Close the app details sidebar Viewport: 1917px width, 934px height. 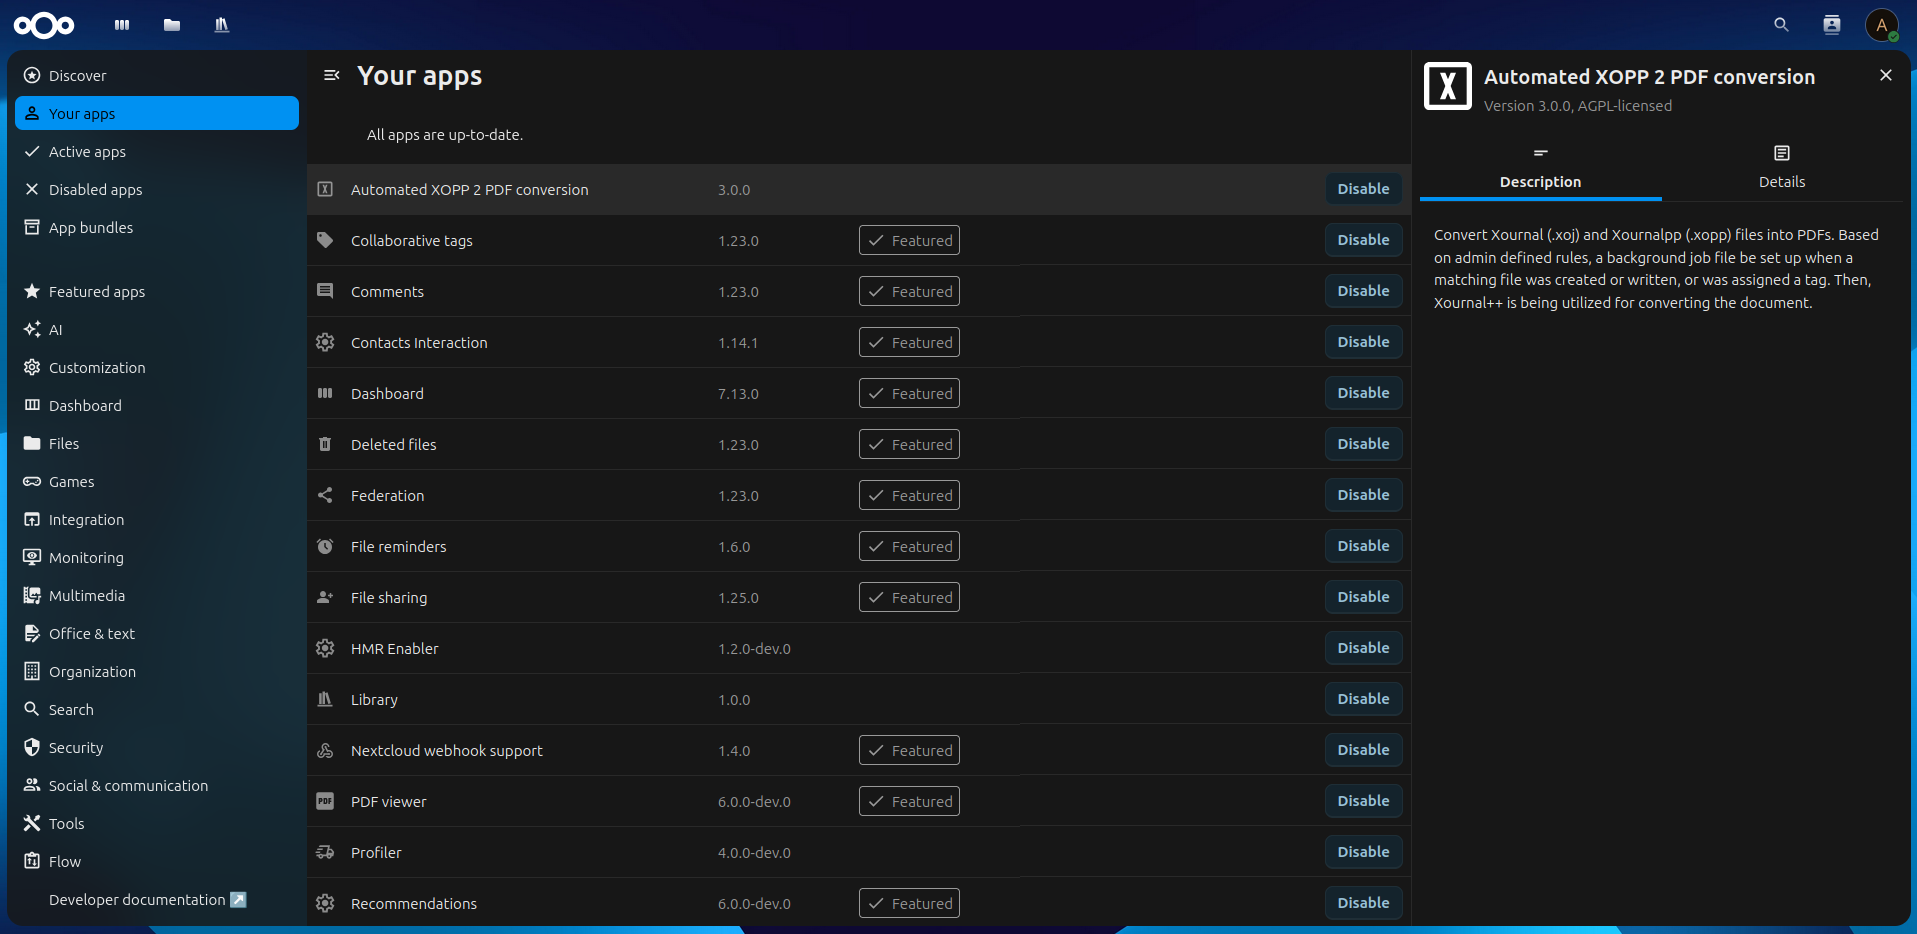[x=1886, y=75]
